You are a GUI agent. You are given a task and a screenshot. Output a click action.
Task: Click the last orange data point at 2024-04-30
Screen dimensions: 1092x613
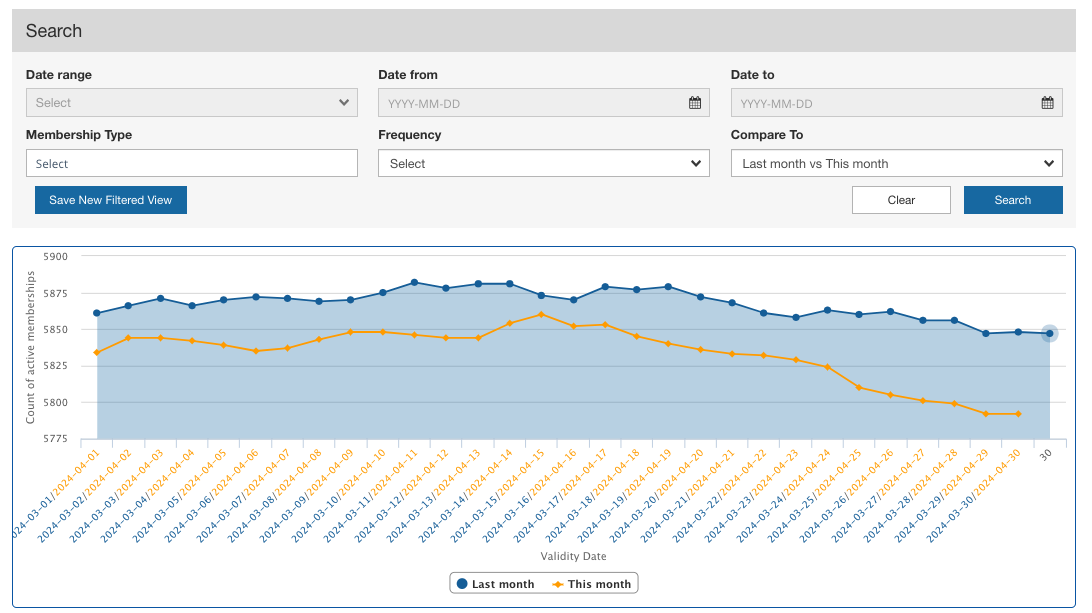1018,414
